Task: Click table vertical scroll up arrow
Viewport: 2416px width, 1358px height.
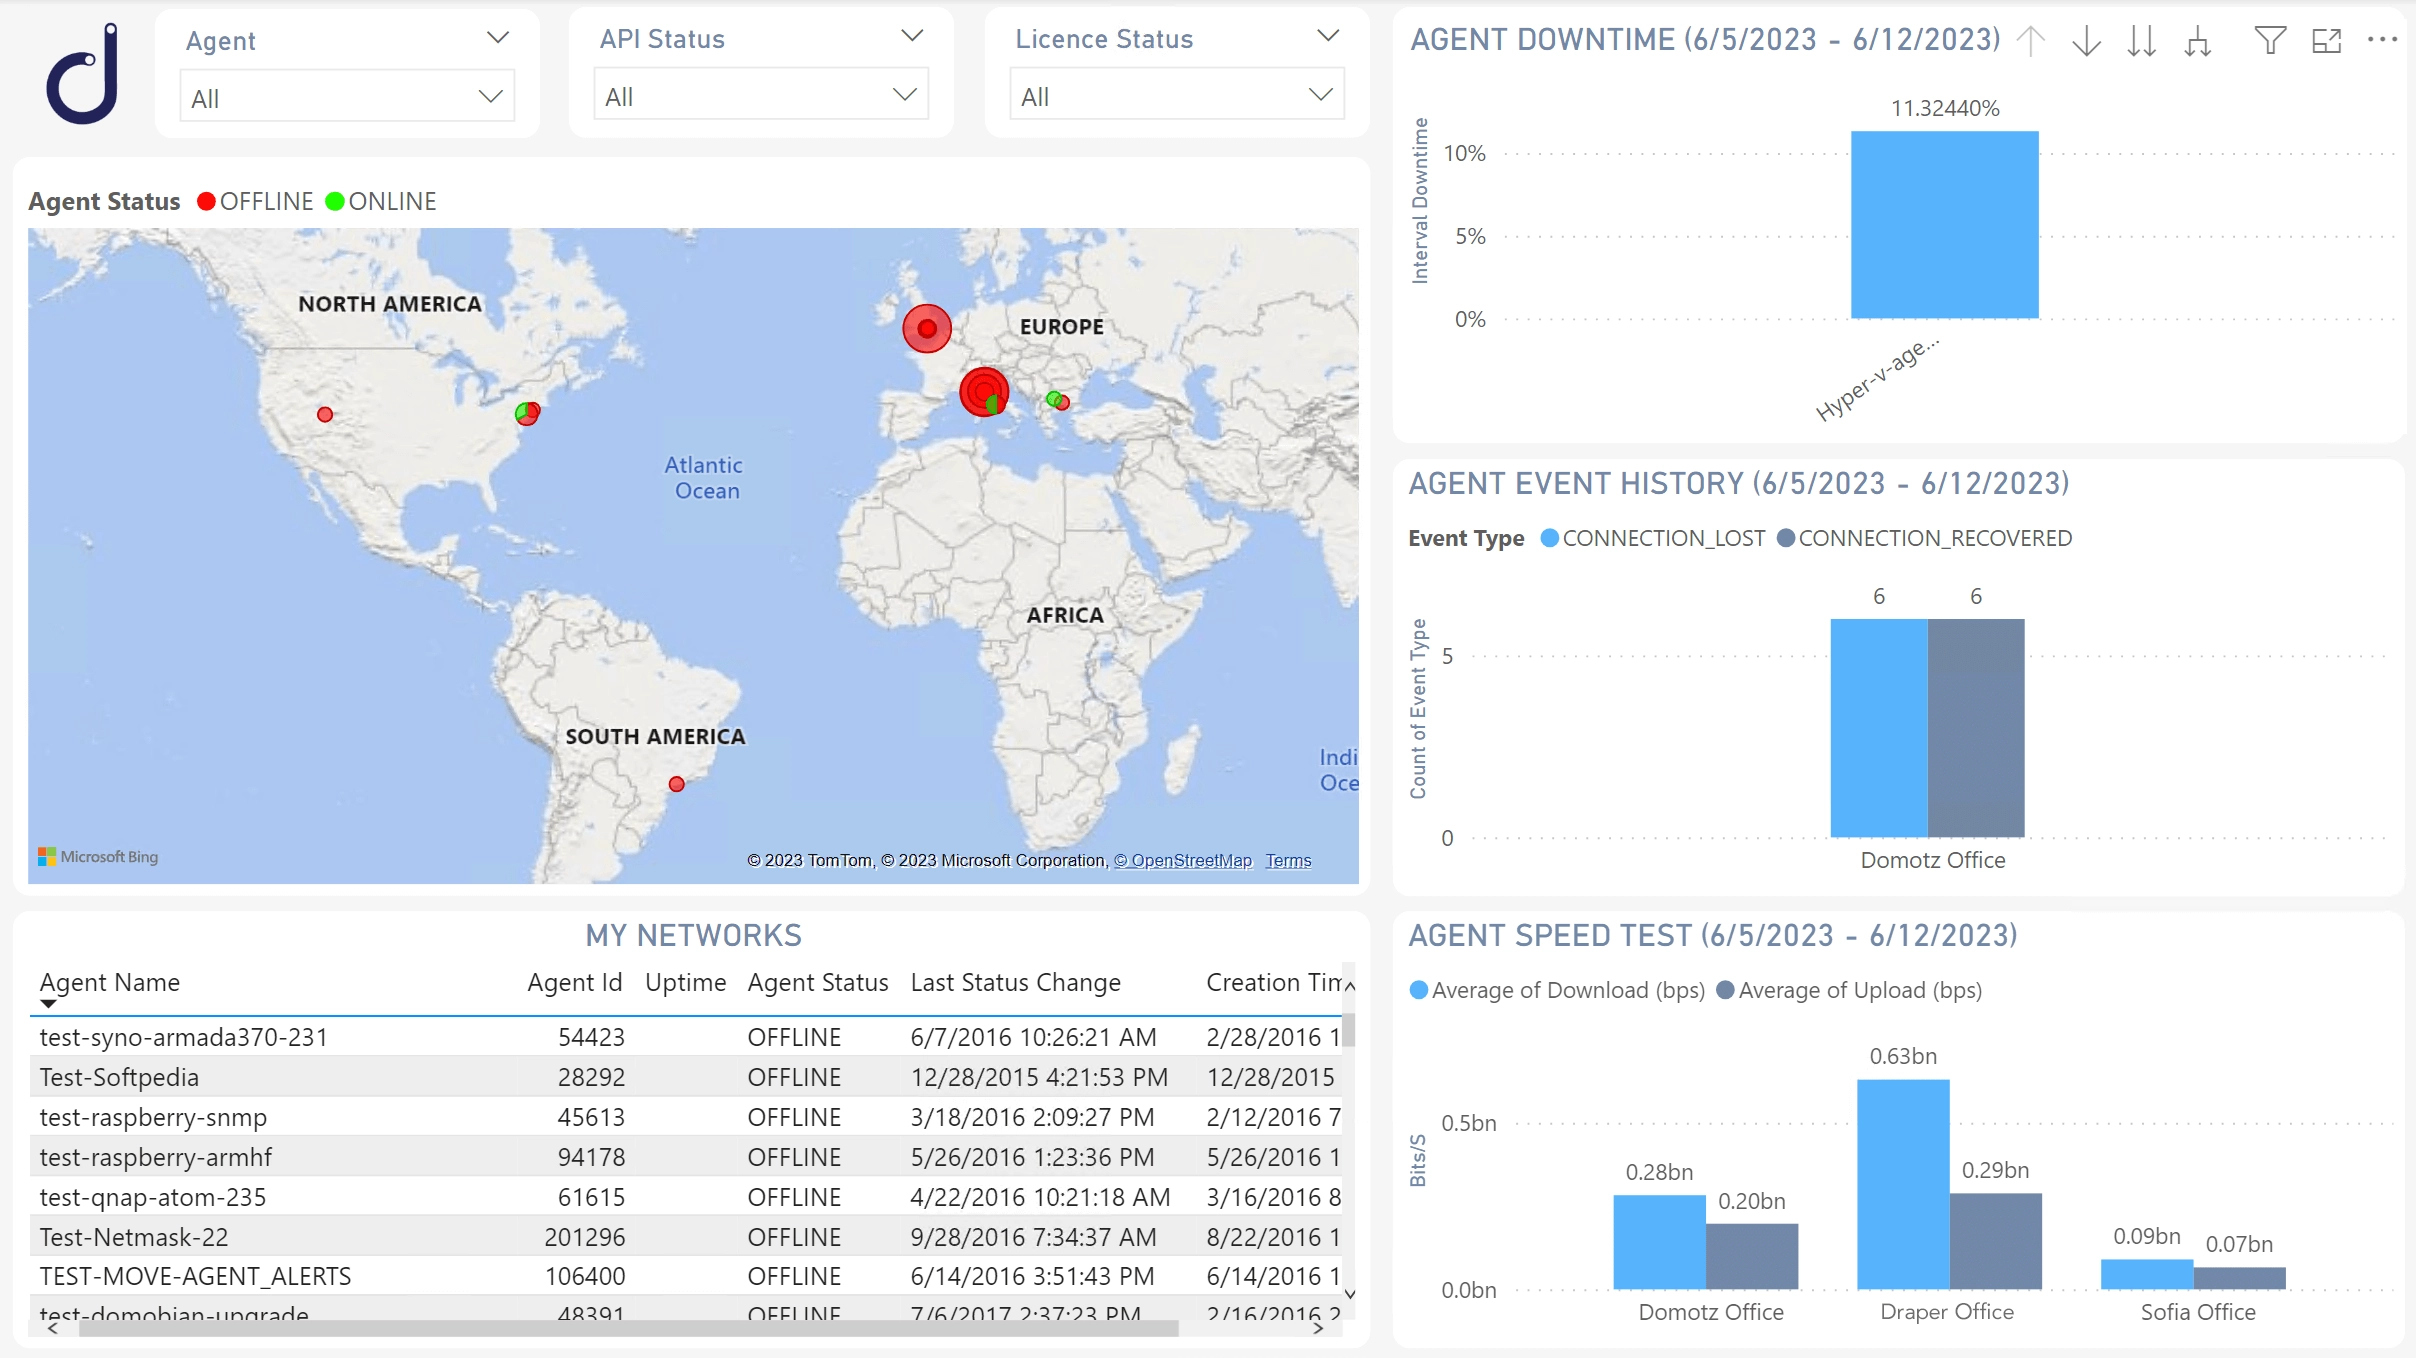Action: pyautogui.click(x=1349, y=986)
